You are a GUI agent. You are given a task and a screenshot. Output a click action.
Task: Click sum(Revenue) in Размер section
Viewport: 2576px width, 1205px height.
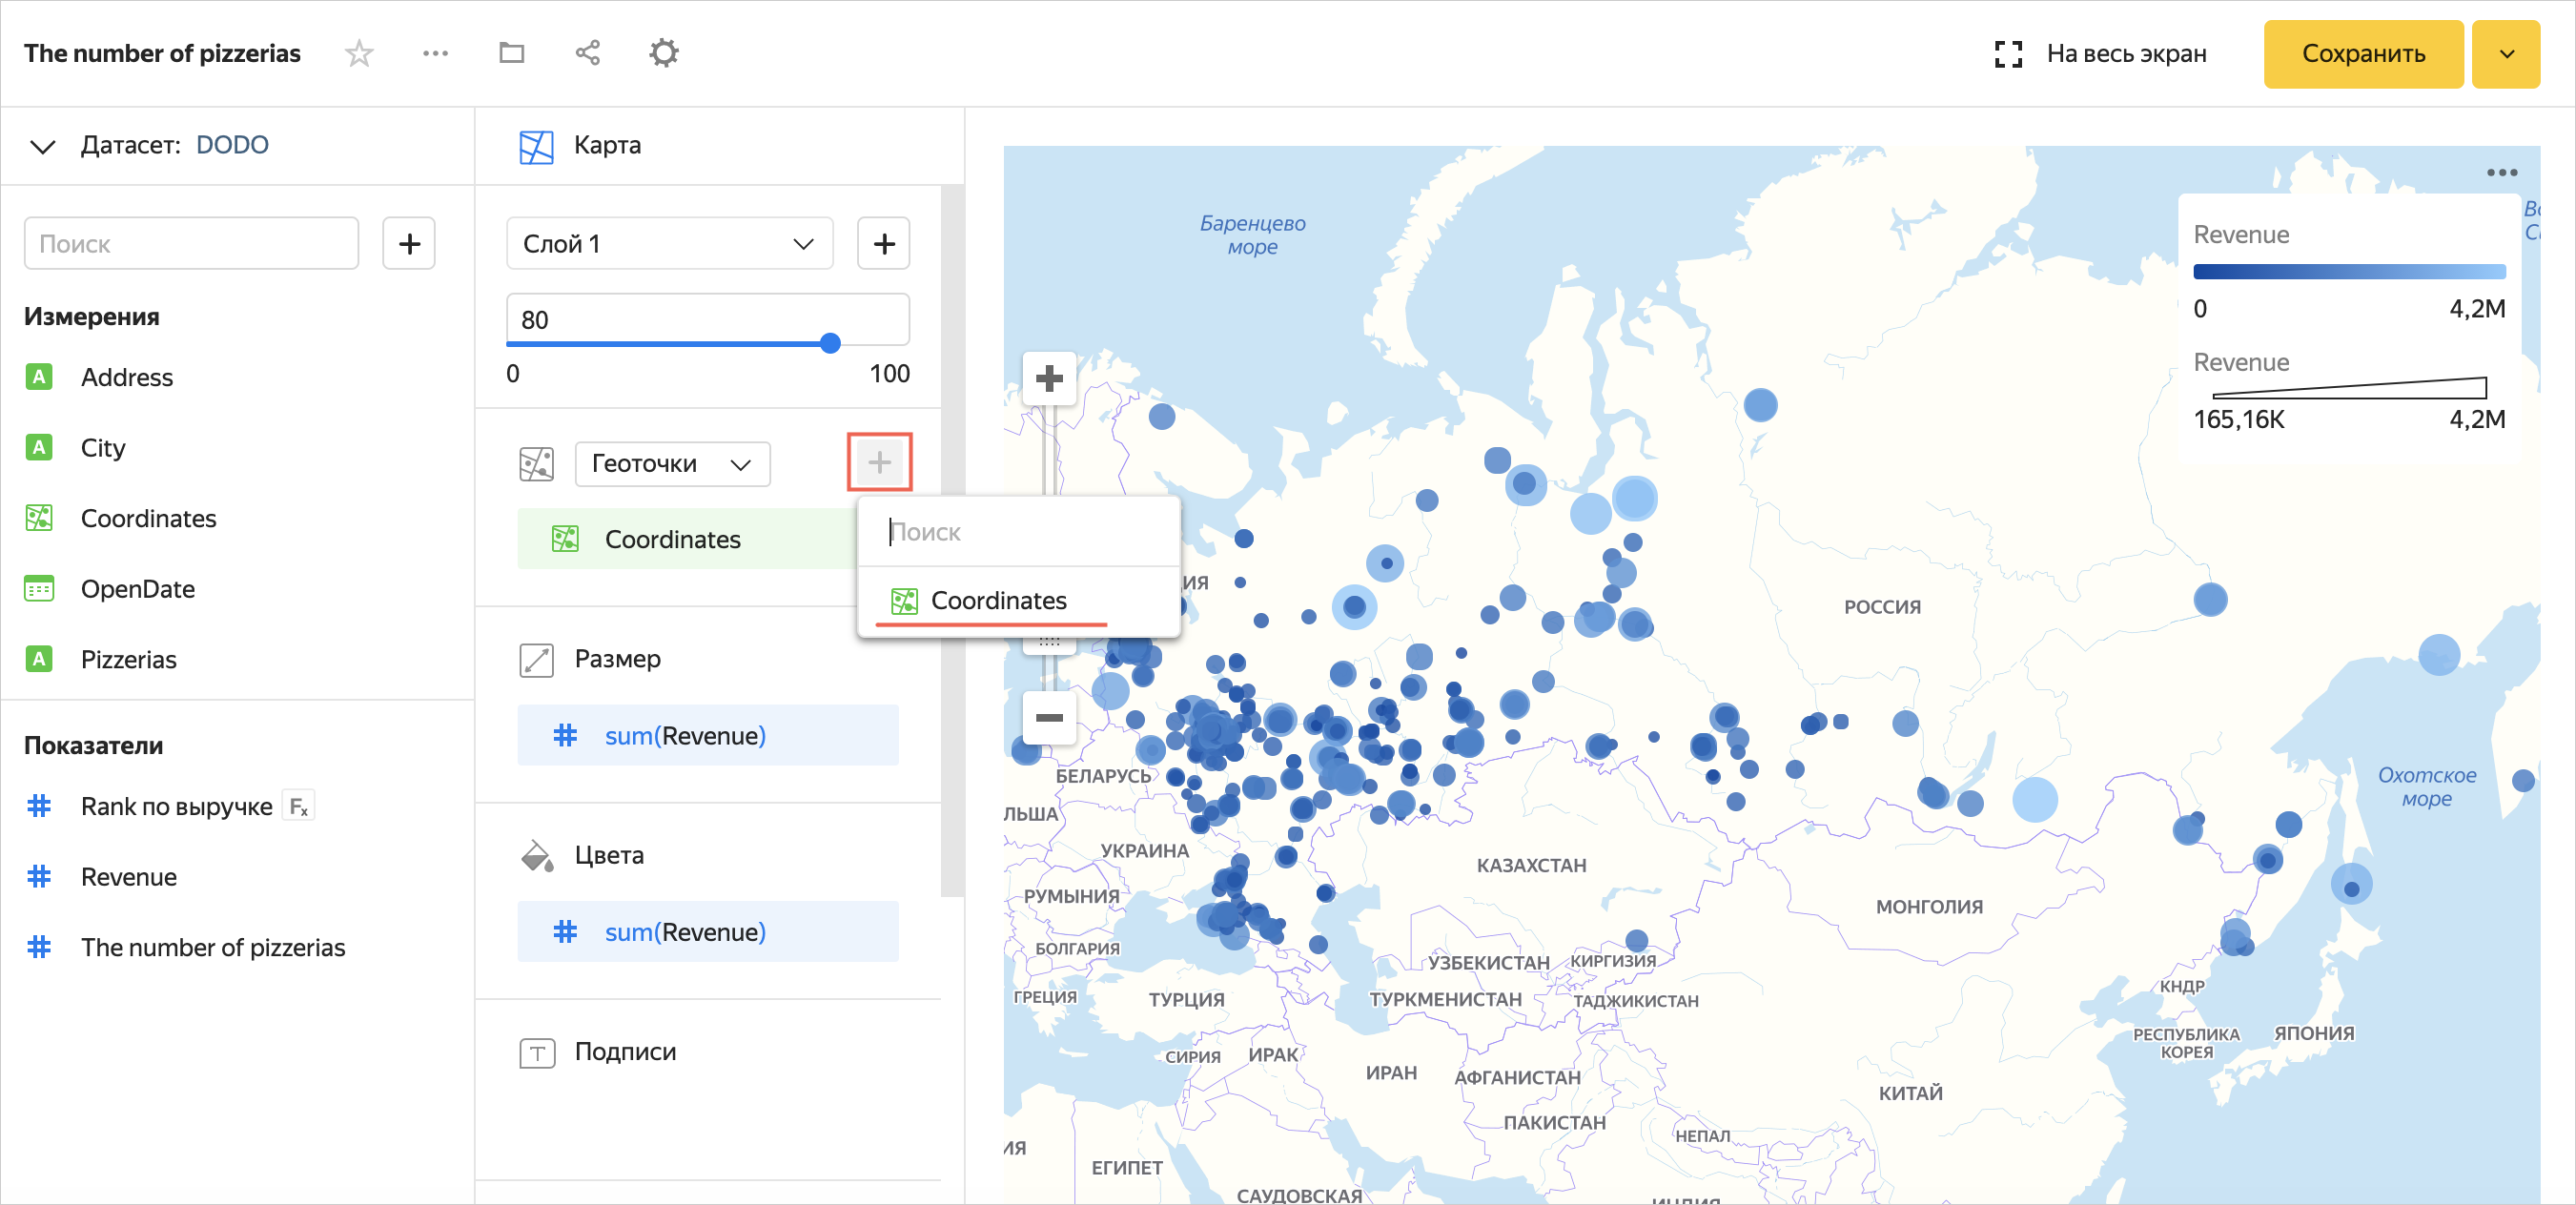(708, 736)
